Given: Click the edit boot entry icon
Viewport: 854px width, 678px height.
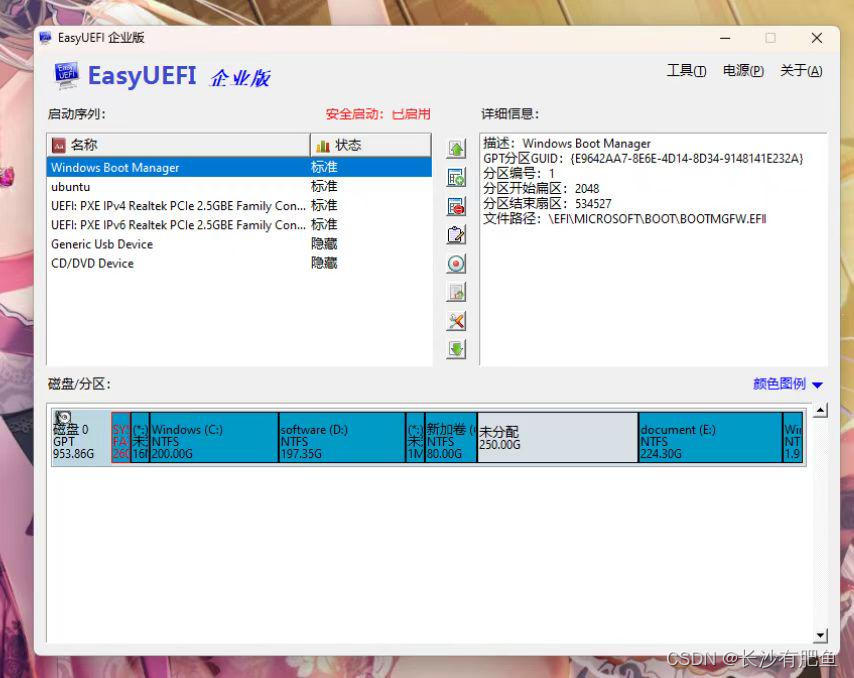Looking at the screenshot, I should tap(456, 235).
